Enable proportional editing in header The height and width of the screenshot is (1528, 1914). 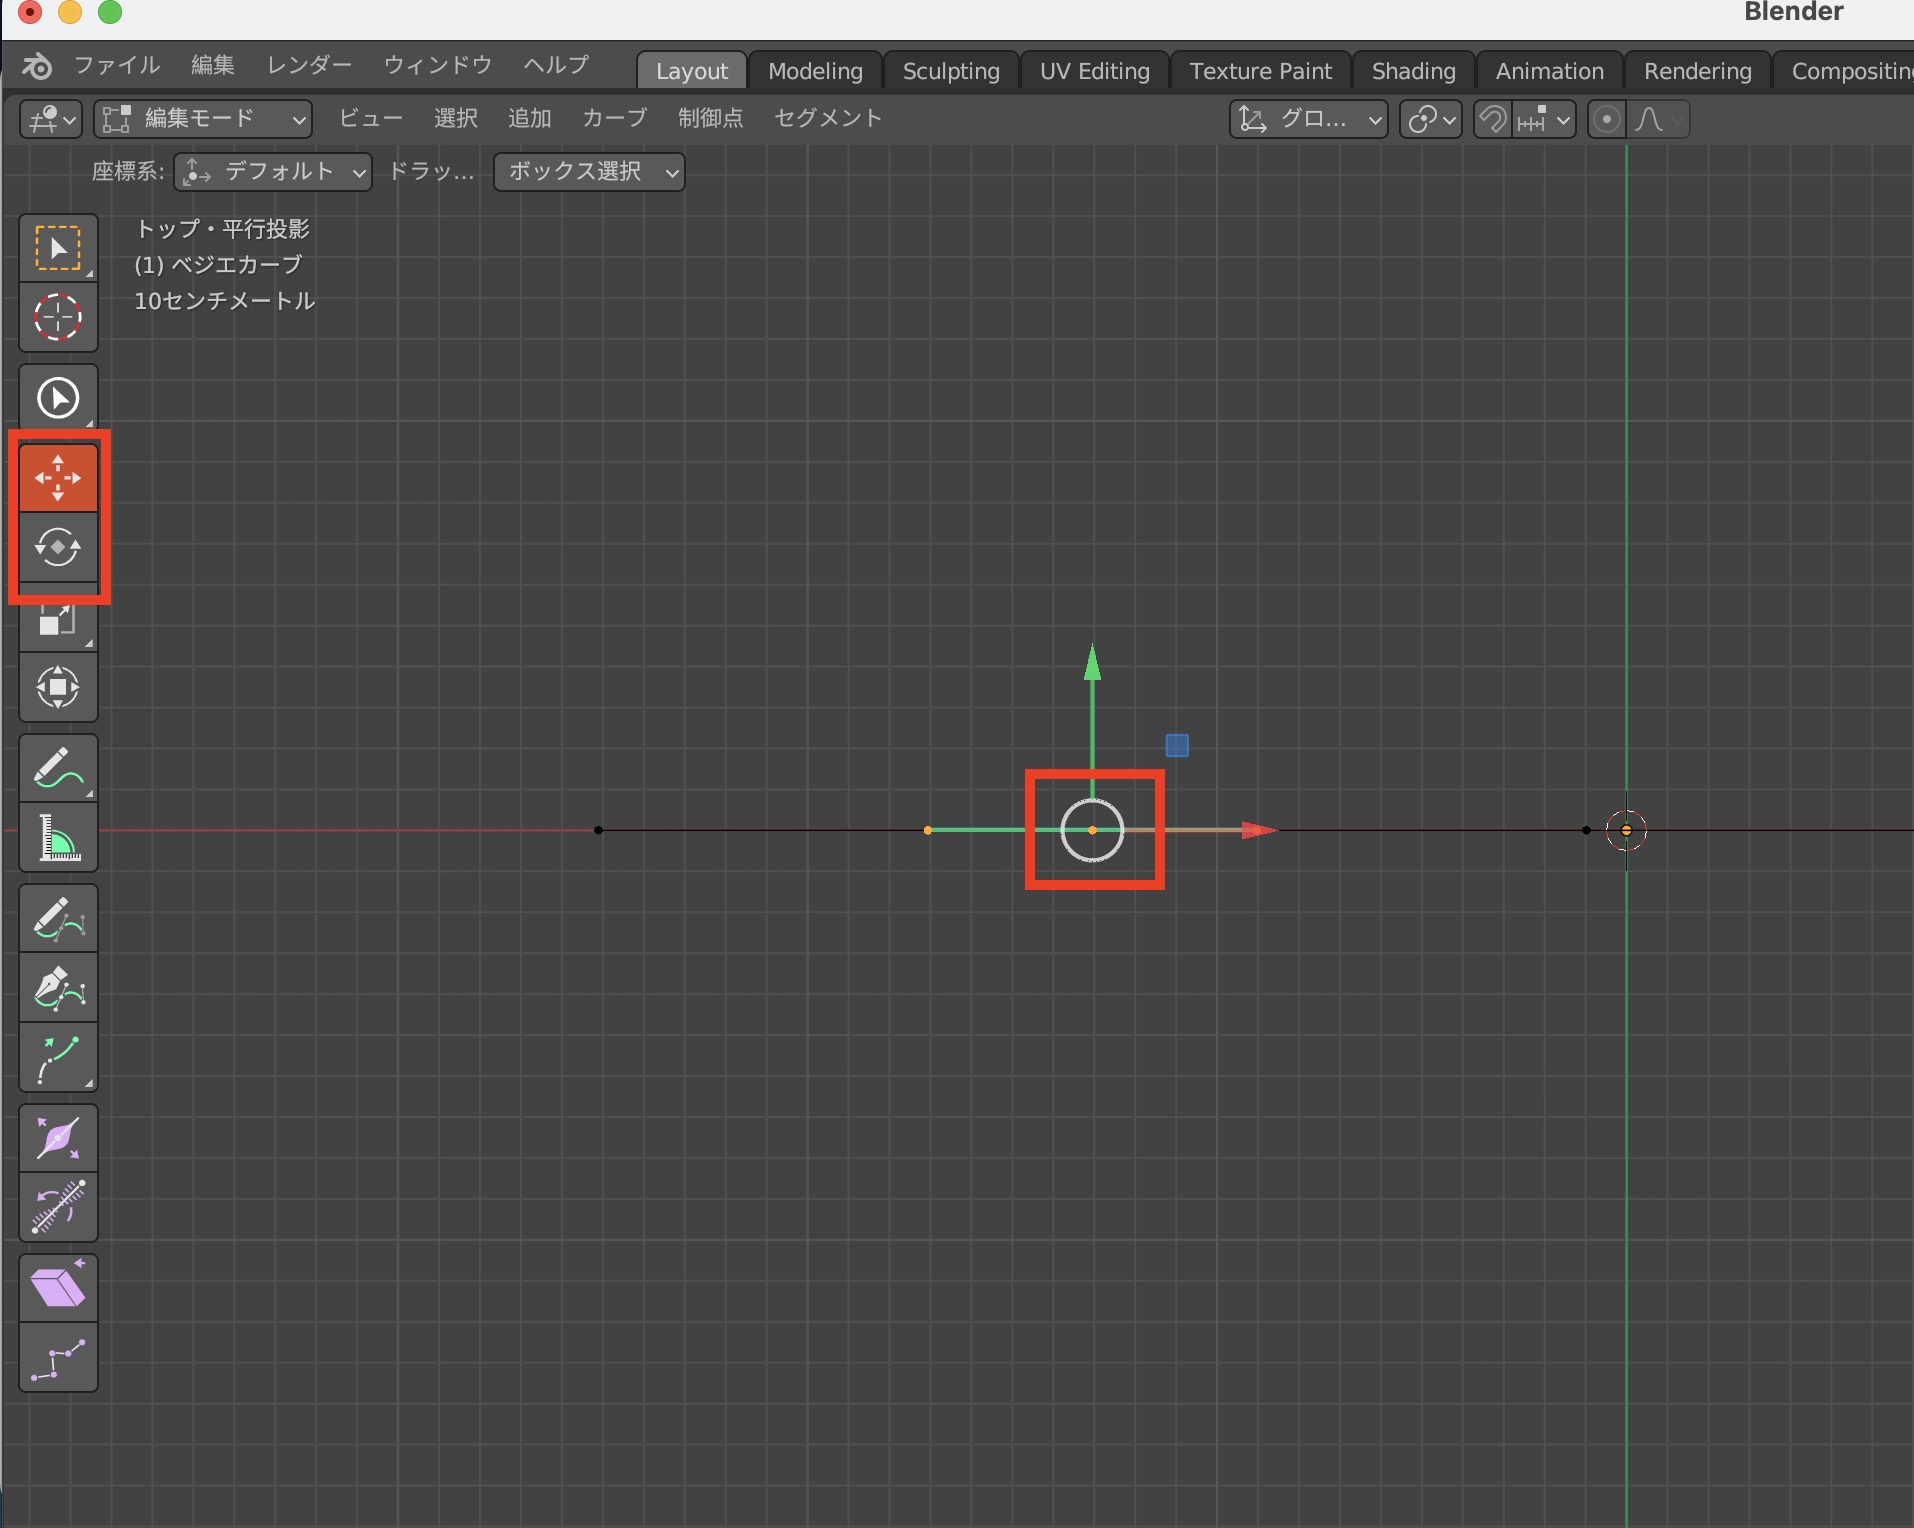coord(1606,120)
